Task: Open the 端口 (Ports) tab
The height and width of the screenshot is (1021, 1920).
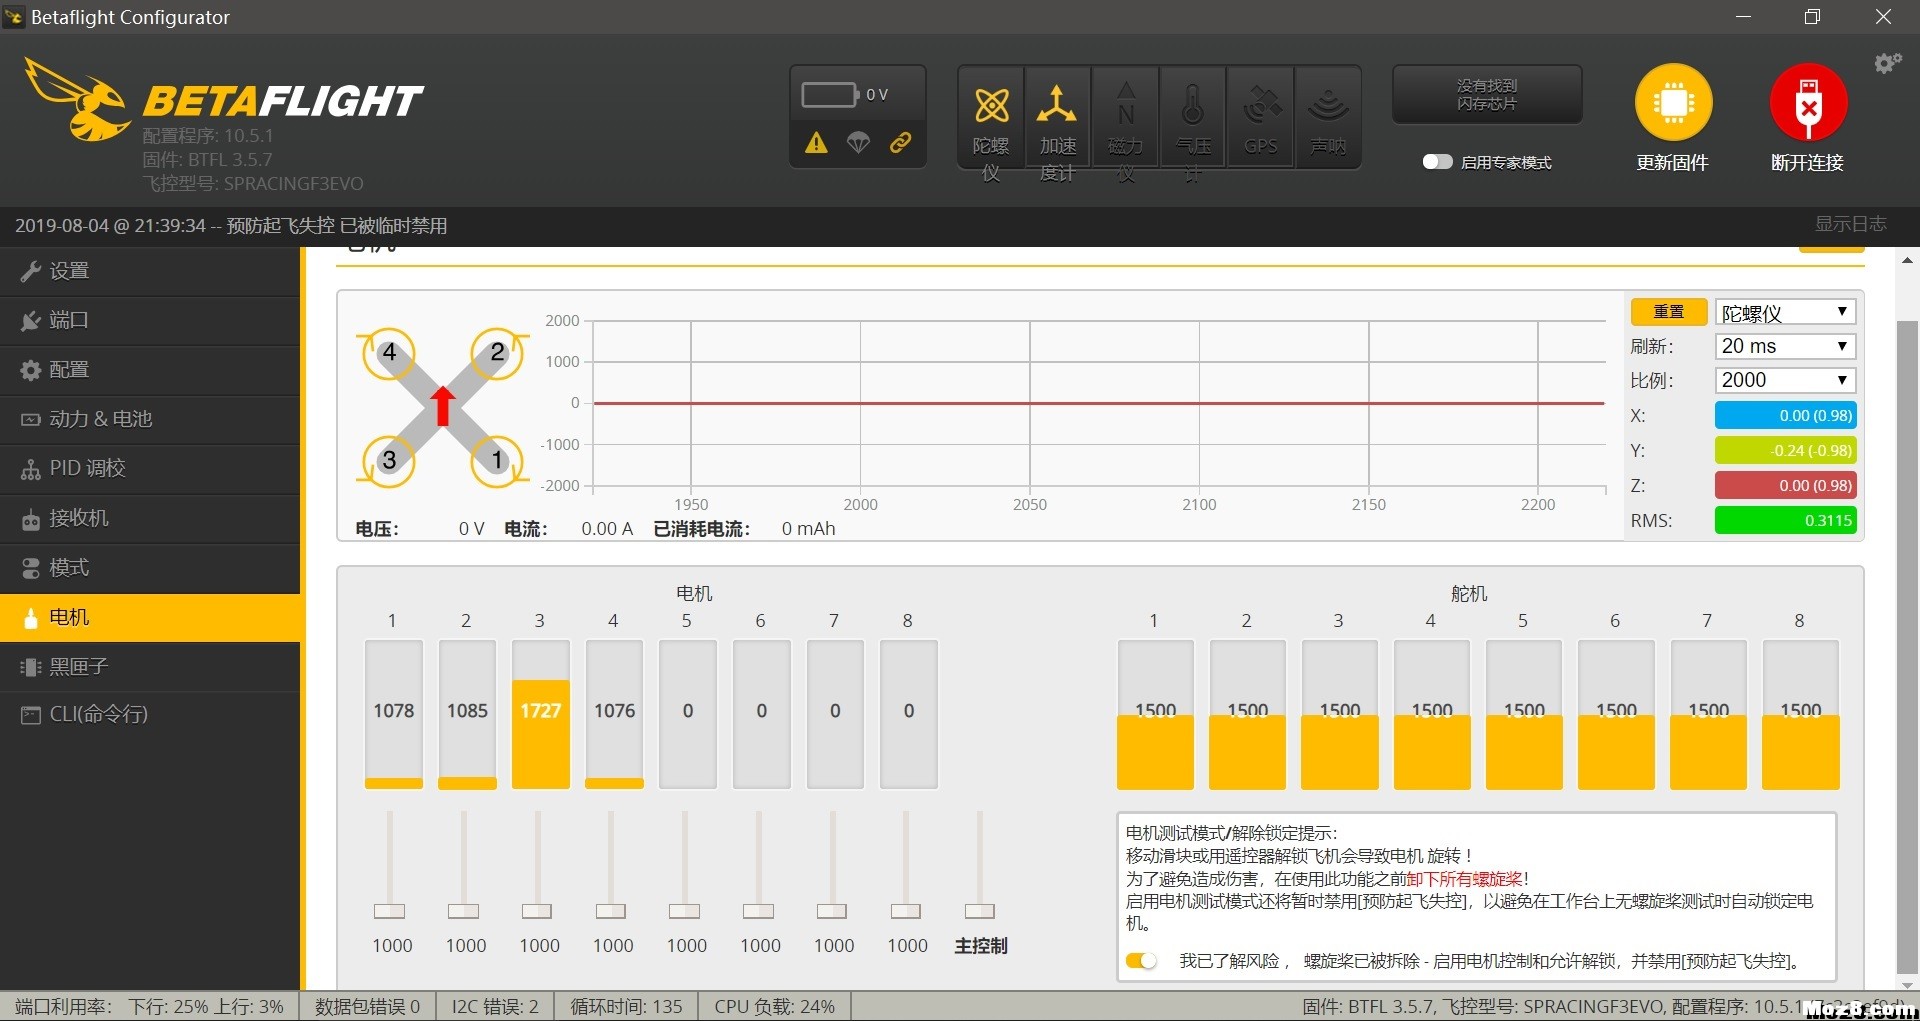Action: (x=150, y=320)
